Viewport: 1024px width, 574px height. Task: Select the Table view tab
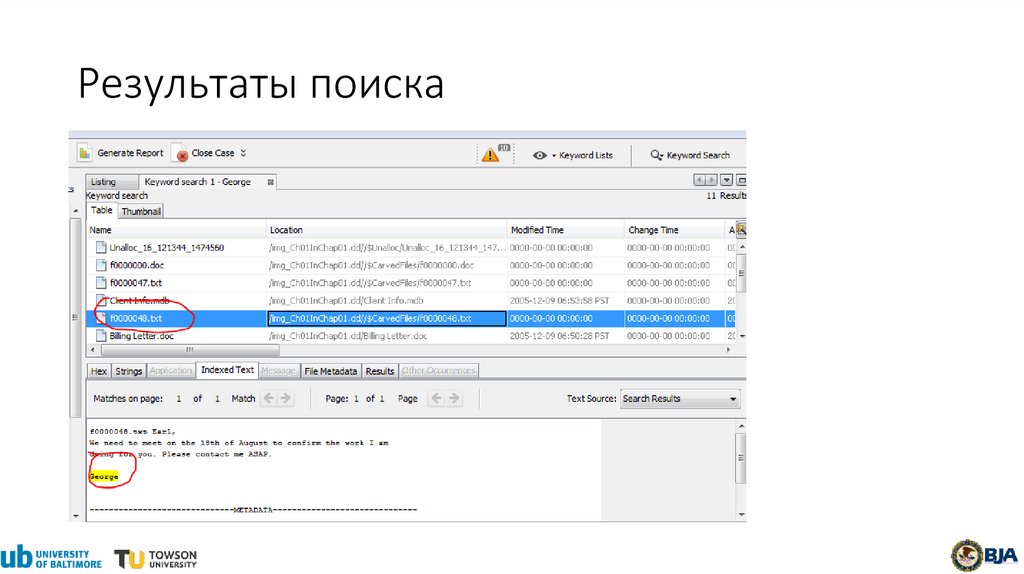(x=101, y=210)
